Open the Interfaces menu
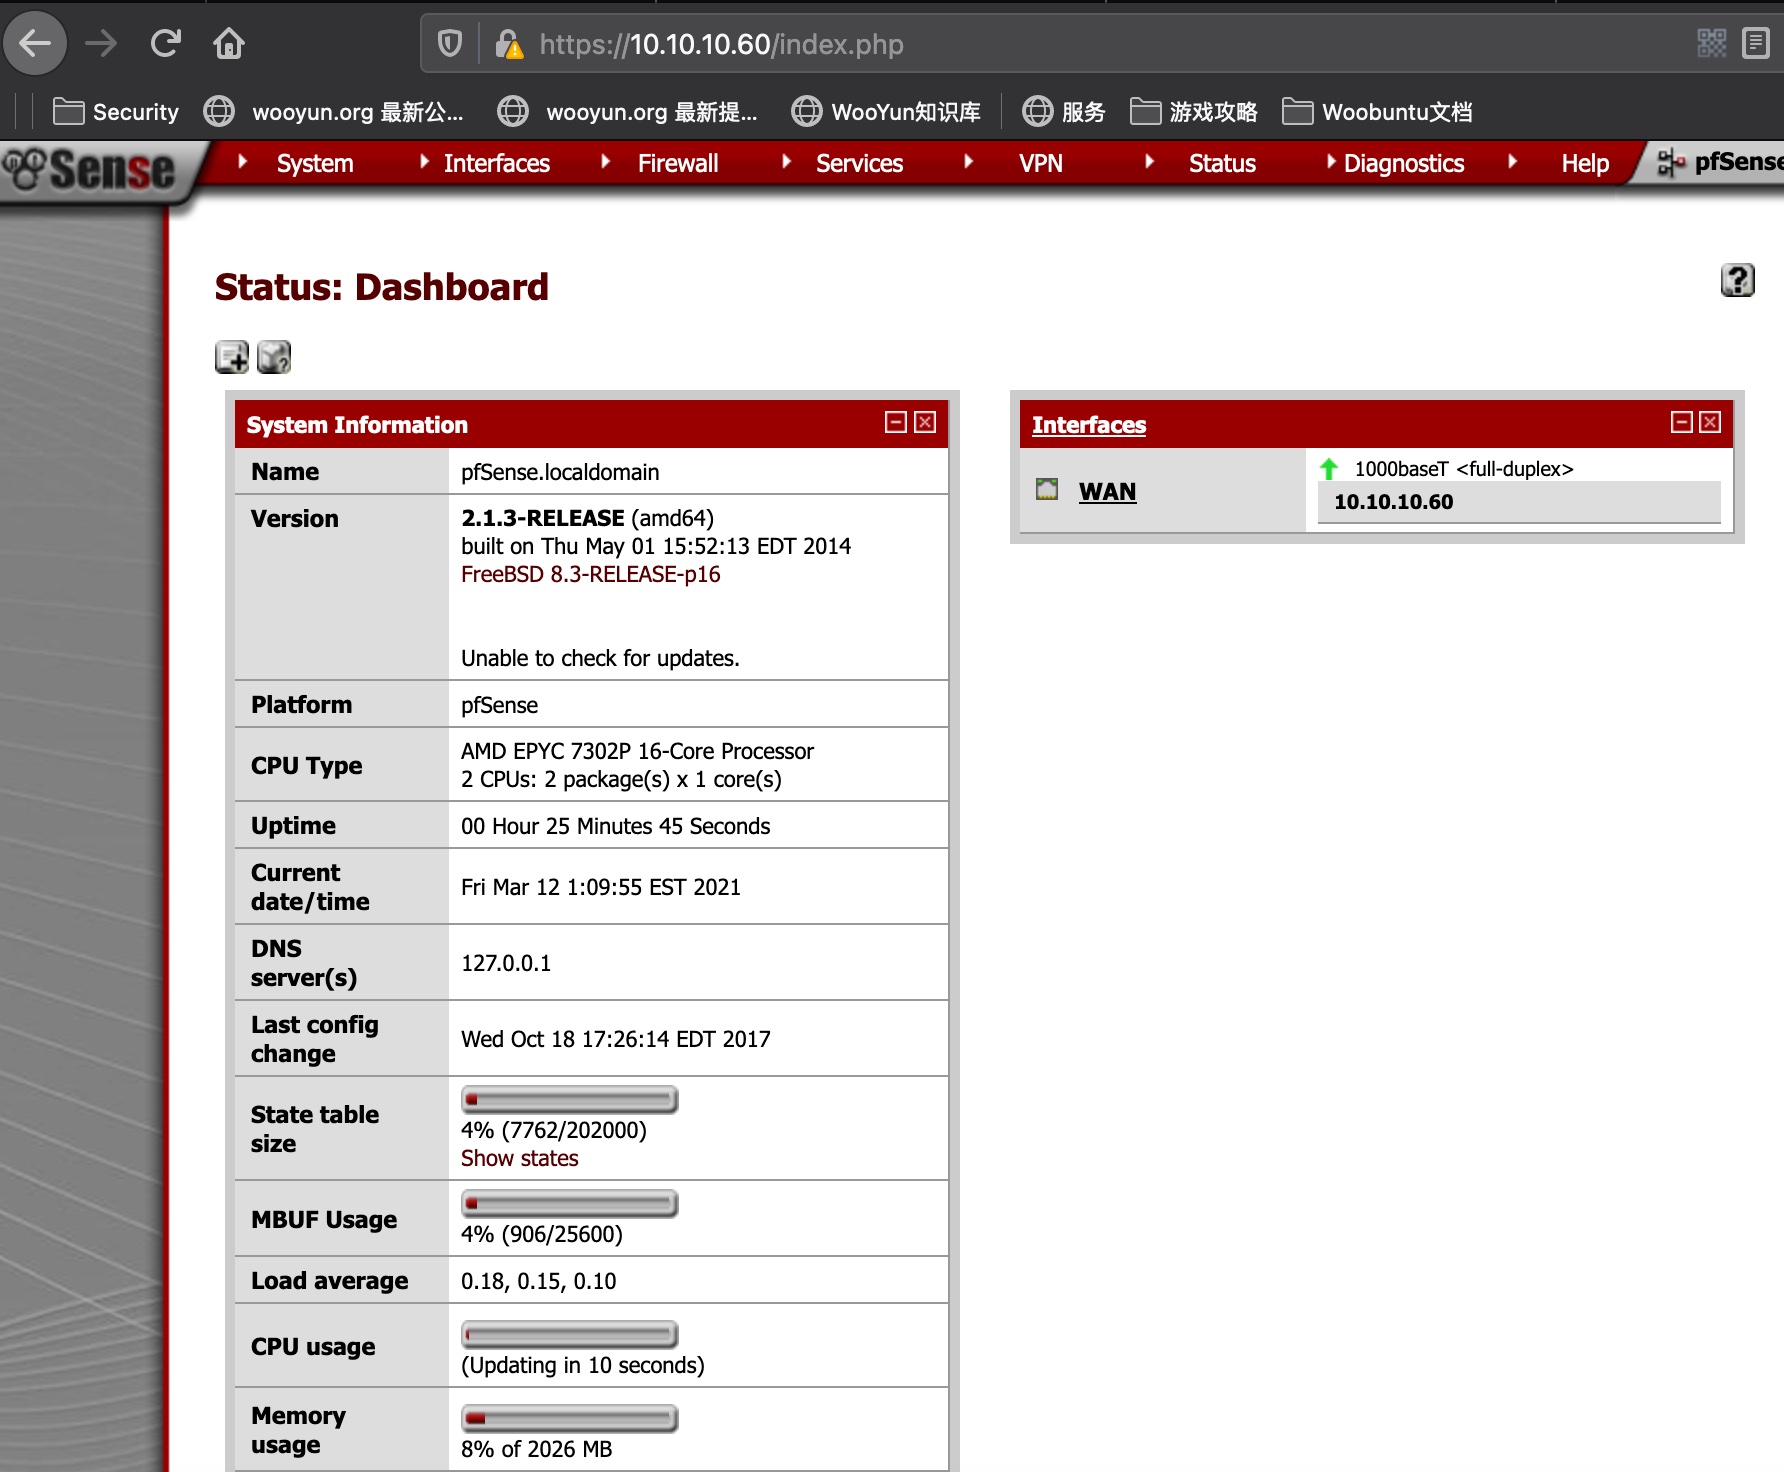Screen dimensions: 1784x1472 496,163
